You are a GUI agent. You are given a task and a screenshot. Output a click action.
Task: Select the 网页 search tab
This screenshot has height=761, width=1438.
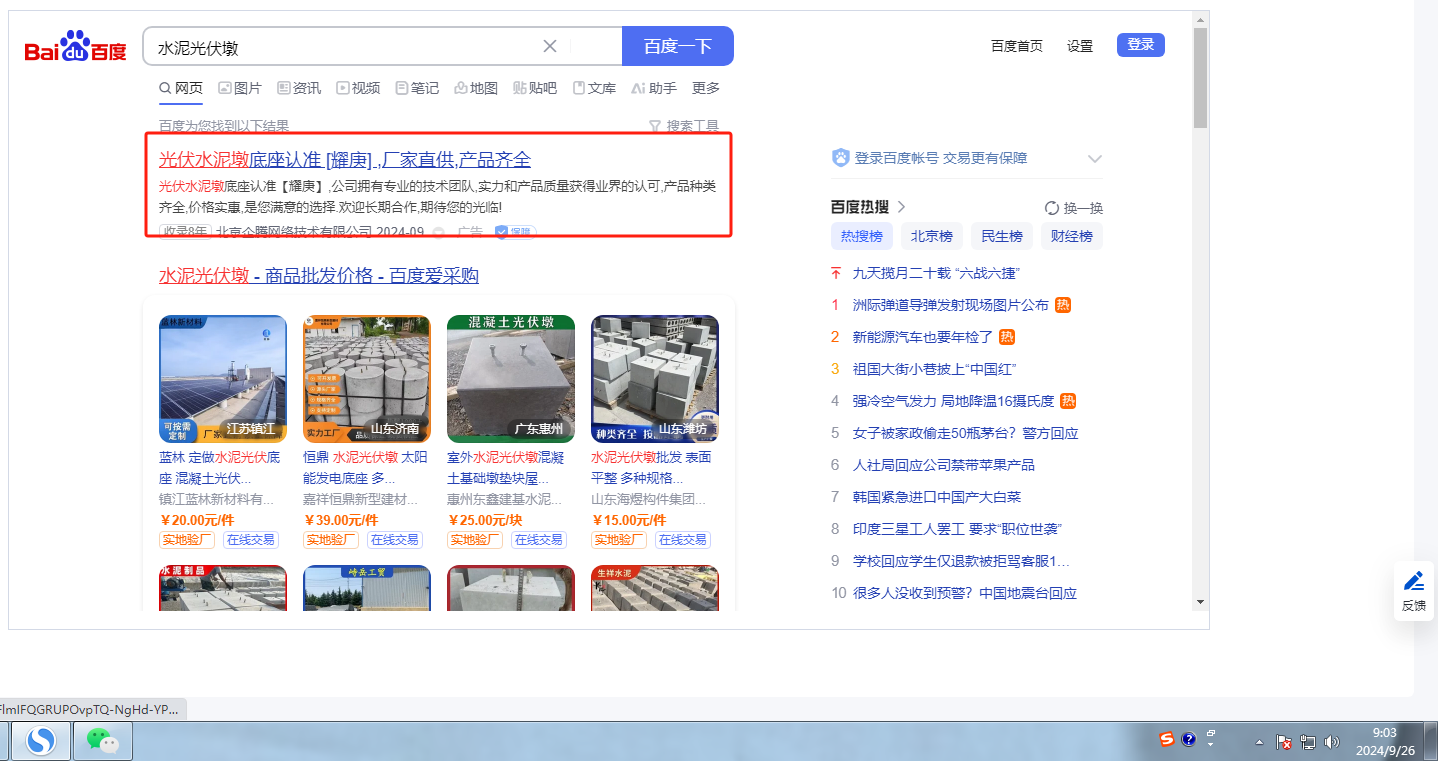pos(181,88)
